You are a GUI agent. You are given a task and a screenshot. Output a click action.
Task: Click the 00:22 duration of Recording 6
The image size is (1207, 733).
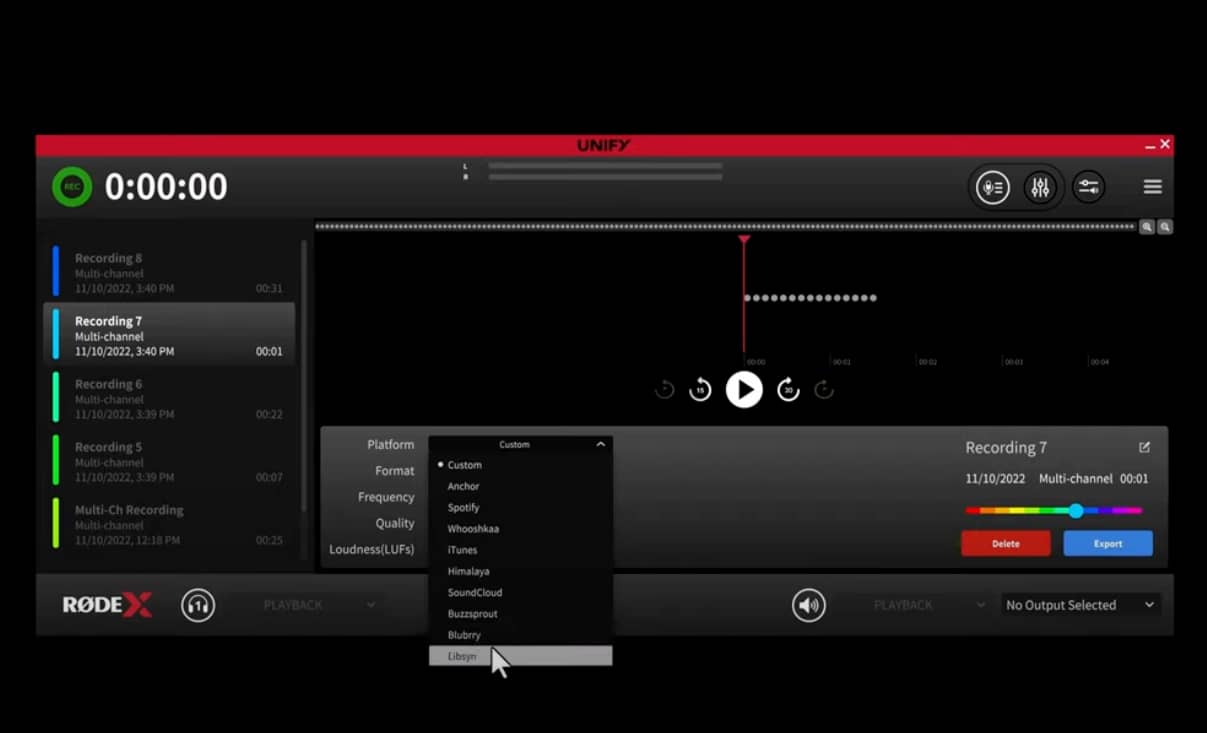269,415
